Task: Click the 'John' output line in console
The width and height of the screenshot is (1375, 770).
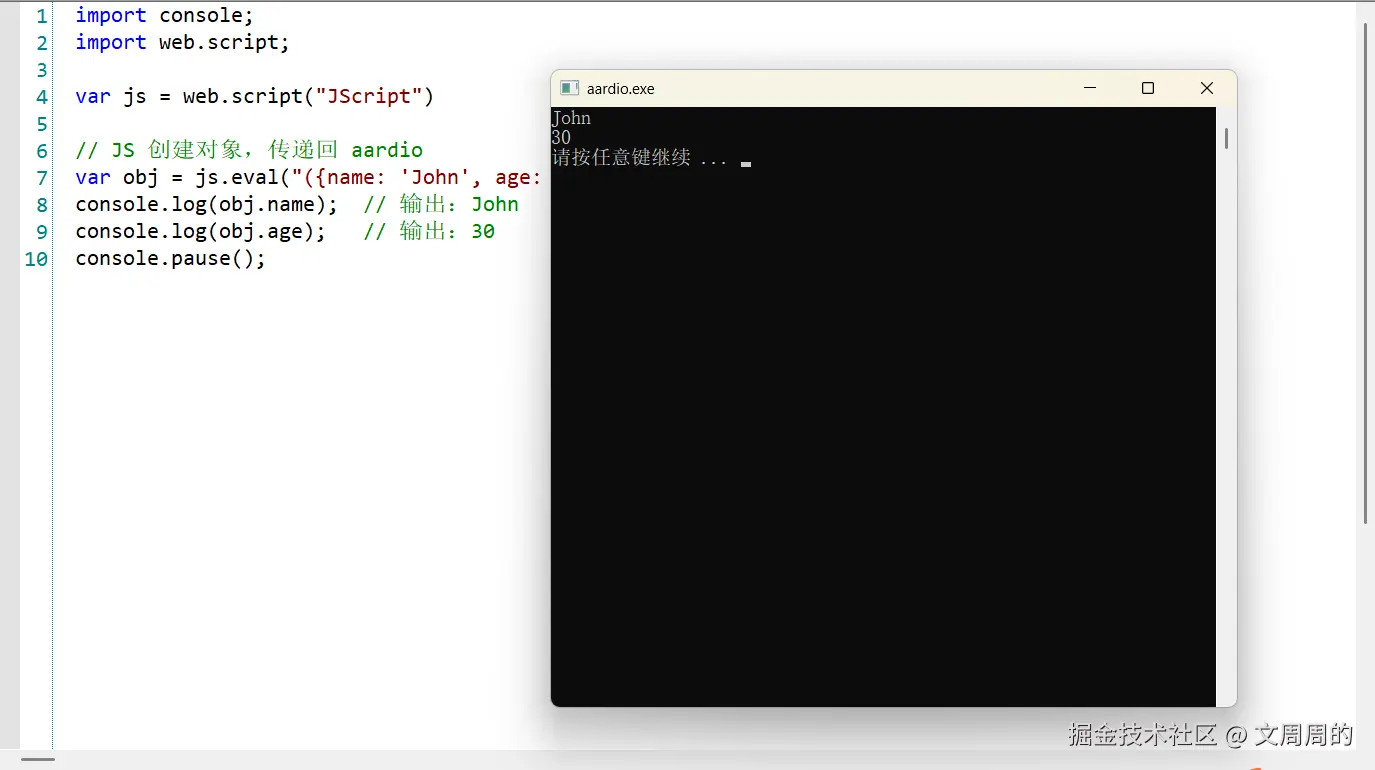Action: (572, 118)
